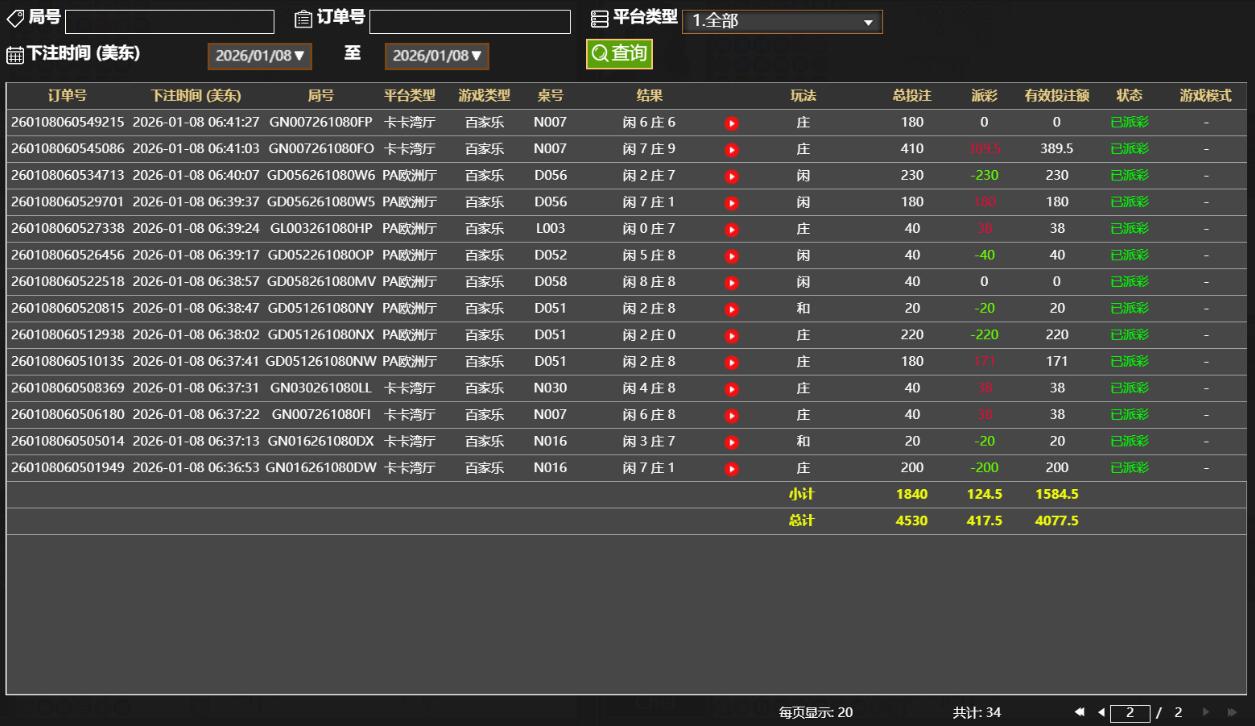This screenshot has height=726, width=1255.
Task: Play video replay for order 260108060534713
Action: tap(731, 176)
